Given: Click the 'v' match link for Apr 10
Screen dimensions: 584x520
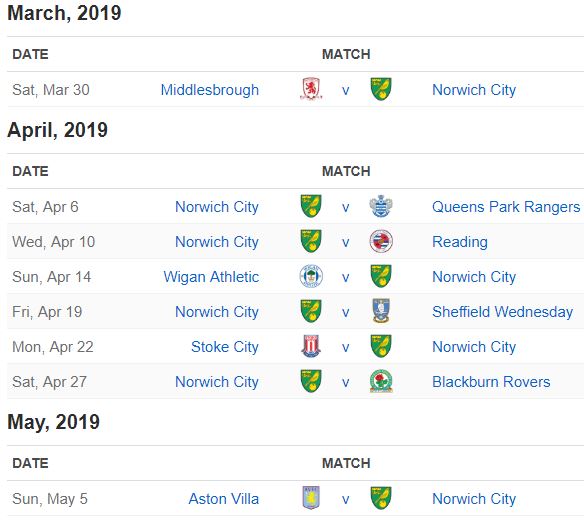Looking at the screenshot, I should coord(346,242).
